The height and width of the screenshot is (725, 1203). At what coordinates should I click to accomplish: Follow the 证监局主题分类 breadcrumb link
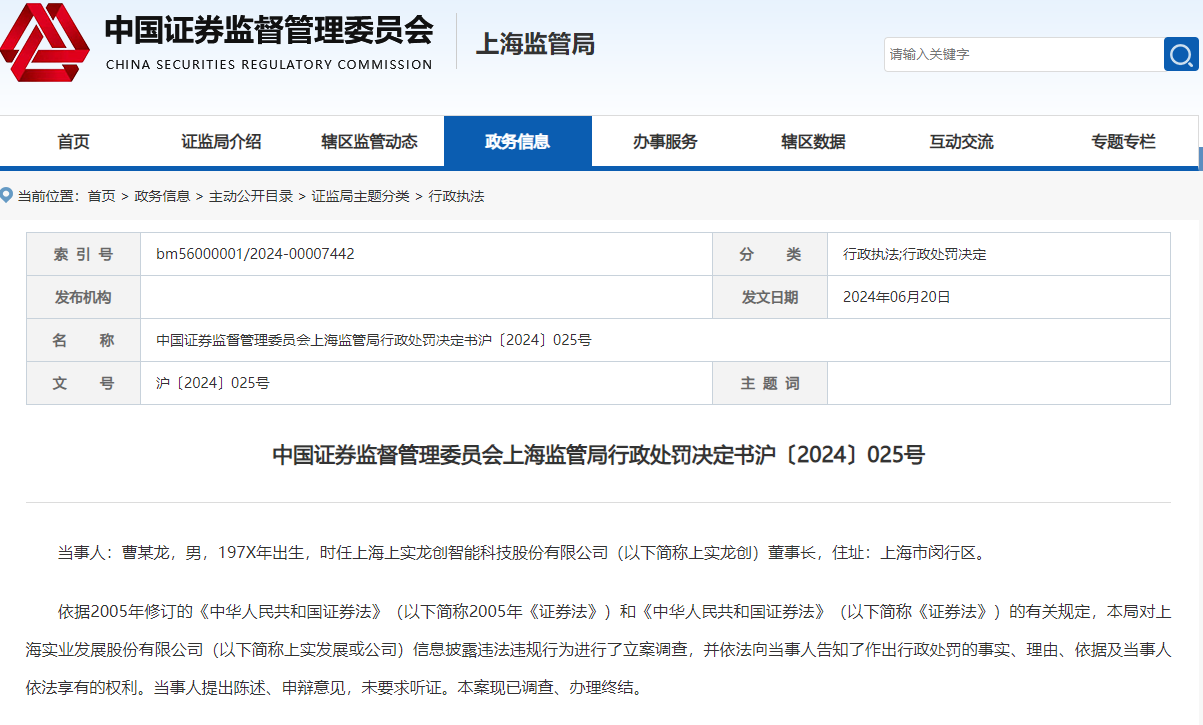[x=360, y=196]
